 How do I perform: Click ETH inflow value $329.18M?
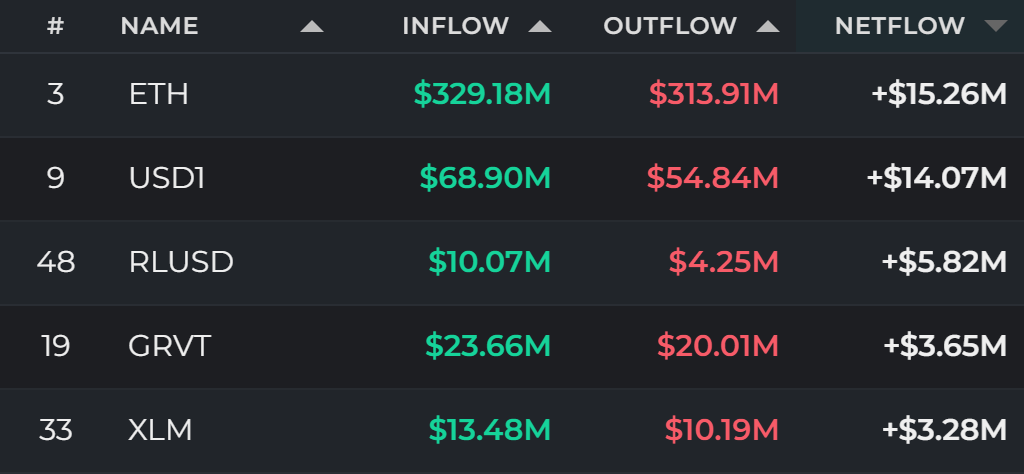coord(483,95)
